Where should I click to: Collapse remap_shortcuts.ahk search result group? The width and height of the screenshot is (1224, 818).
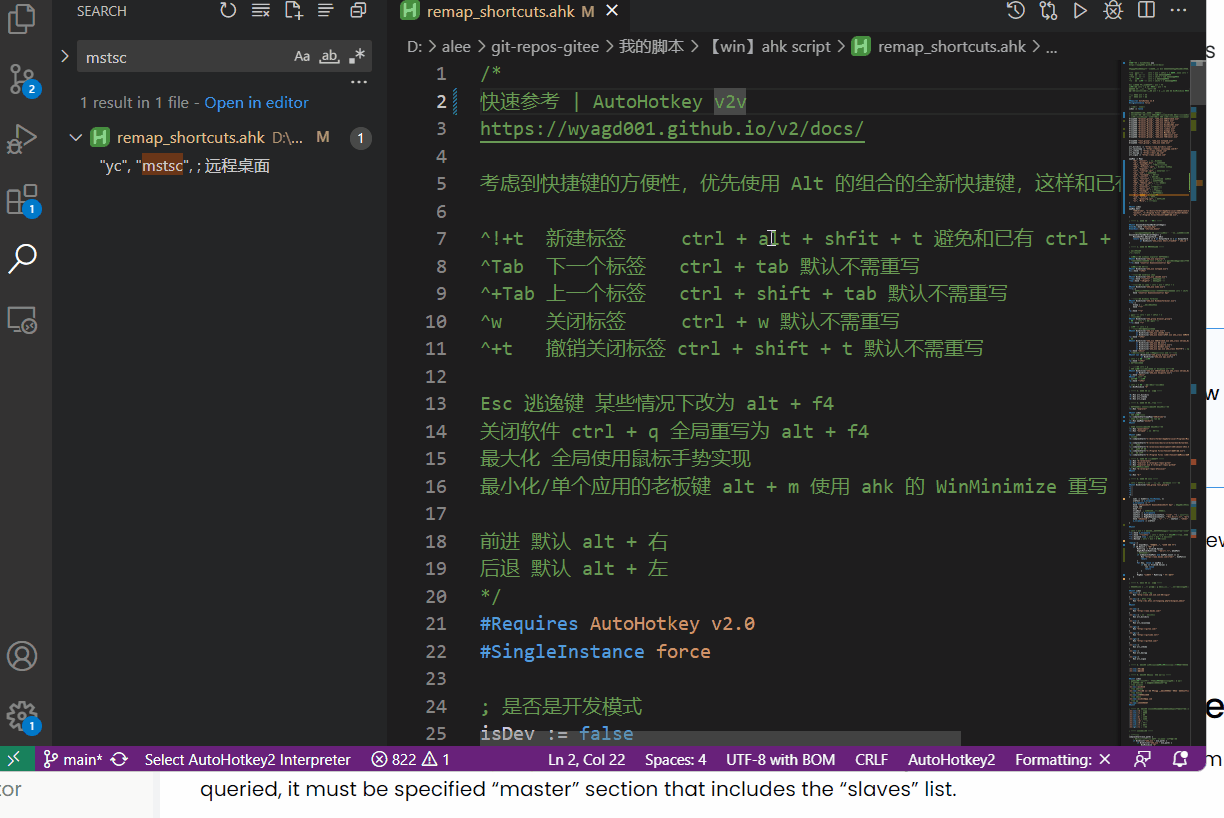point(76,137)
